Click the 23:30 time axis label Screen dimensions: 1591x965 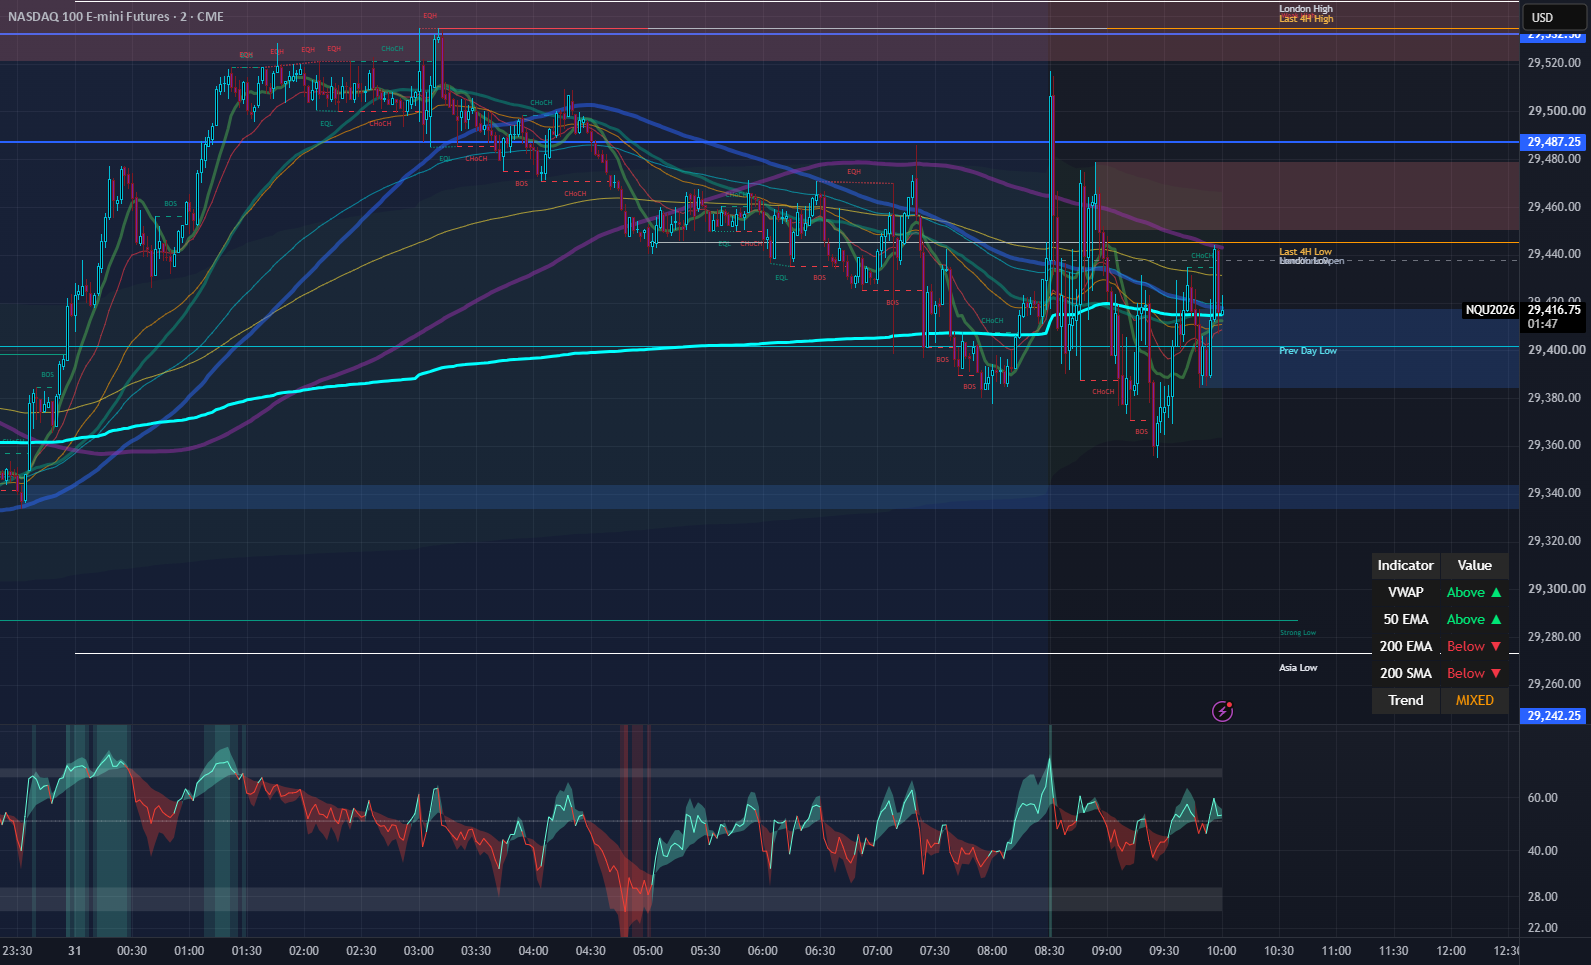(x=17, y=951)
